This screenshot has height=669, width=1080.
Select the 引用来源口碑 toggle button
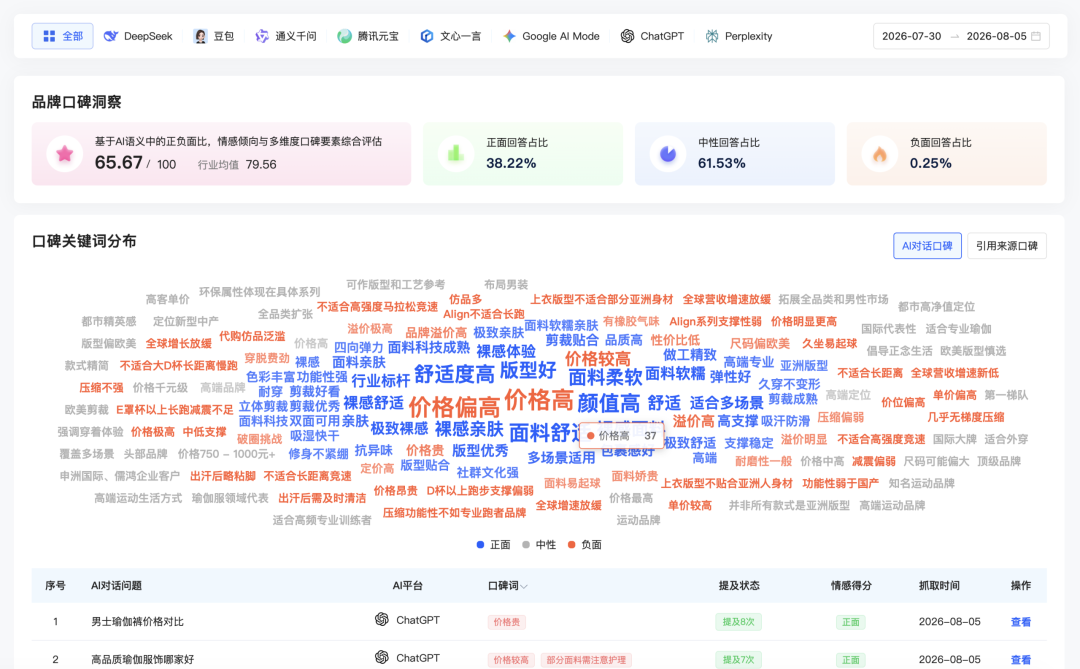point(1006,246)
